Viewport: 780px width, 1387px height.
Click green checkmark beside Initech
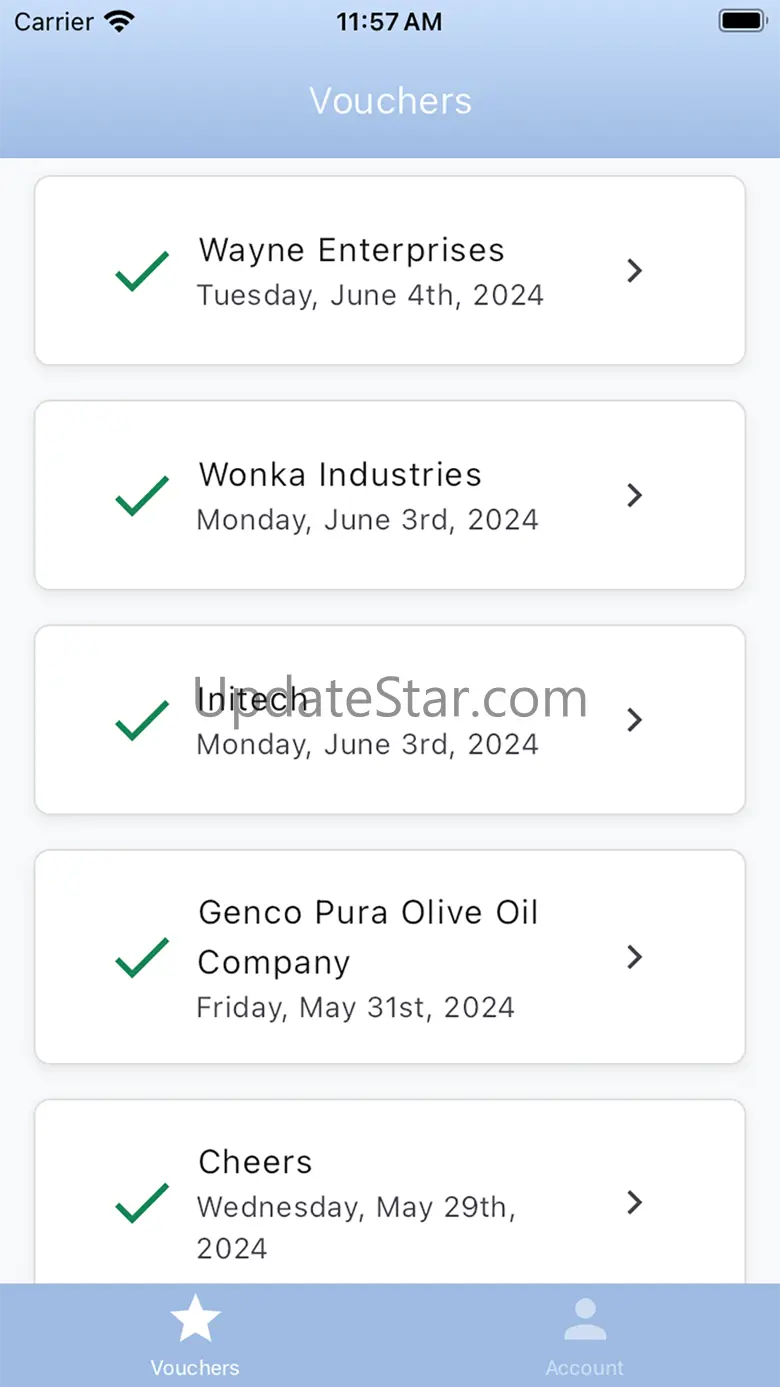142,720
